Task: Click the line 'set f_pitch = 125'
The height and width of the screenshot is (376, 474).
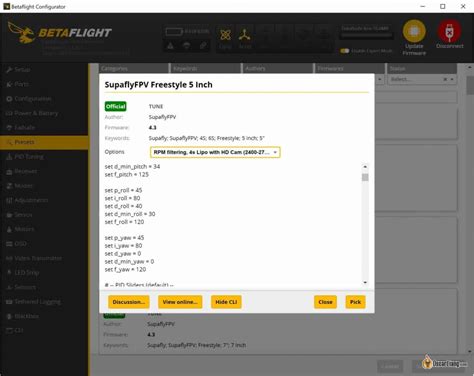Action: pyautogui.click(x=127, y=174)
